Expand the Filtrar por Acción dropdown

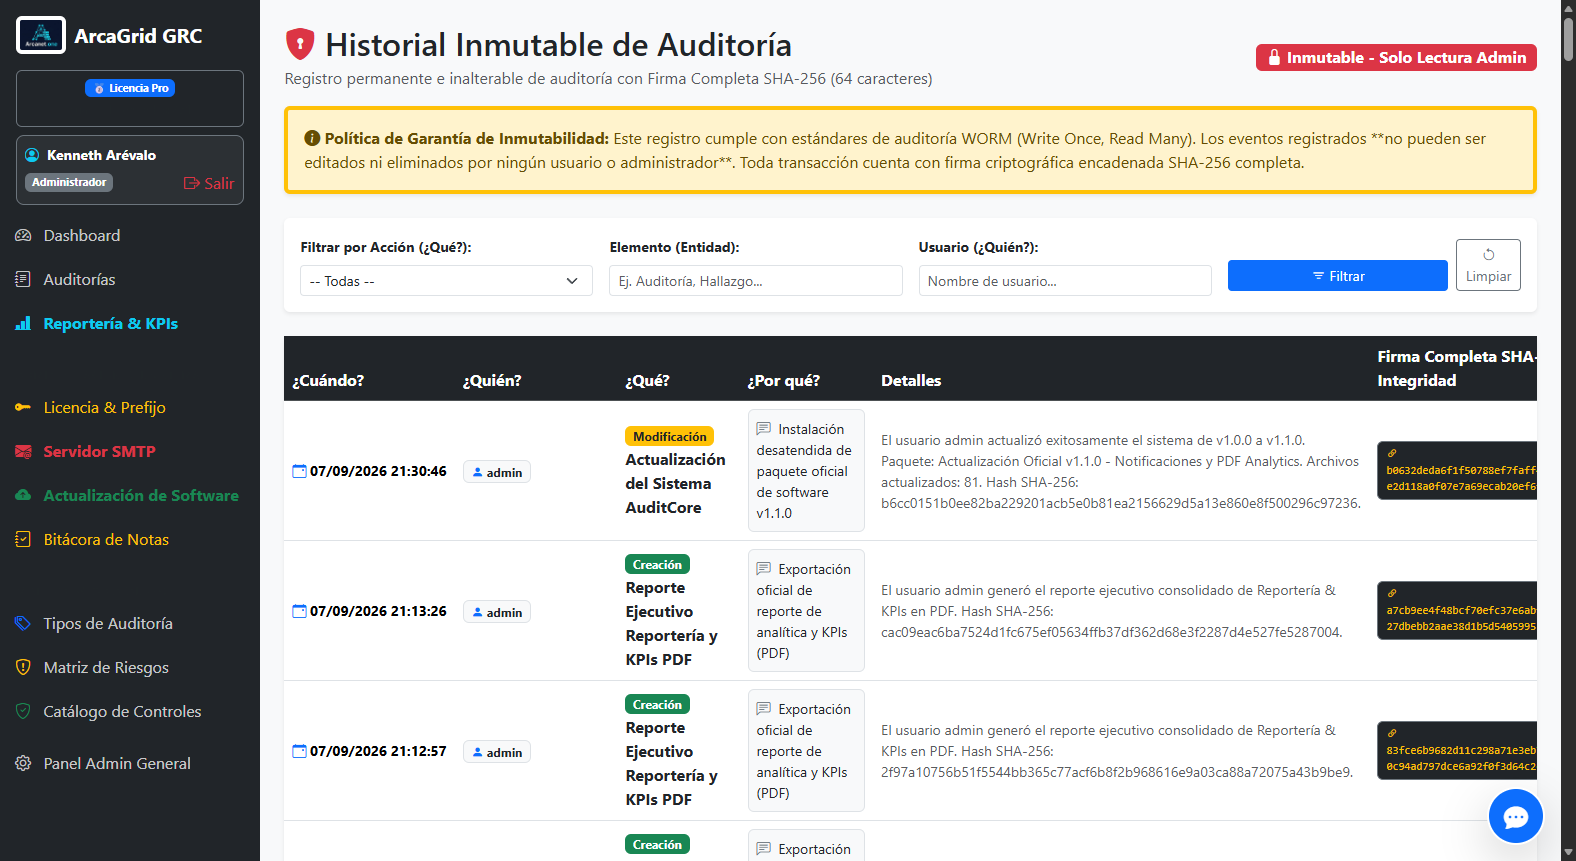446,281
